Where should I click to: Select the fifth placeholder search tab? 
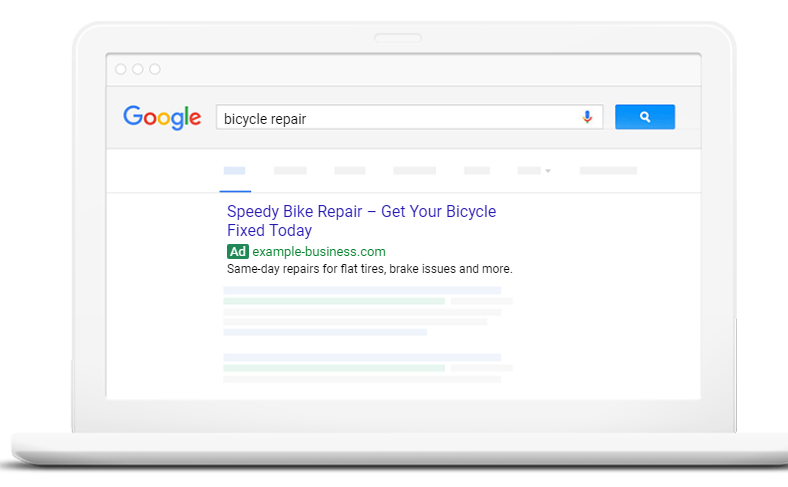pyautogui.click(x=477, y=171)
